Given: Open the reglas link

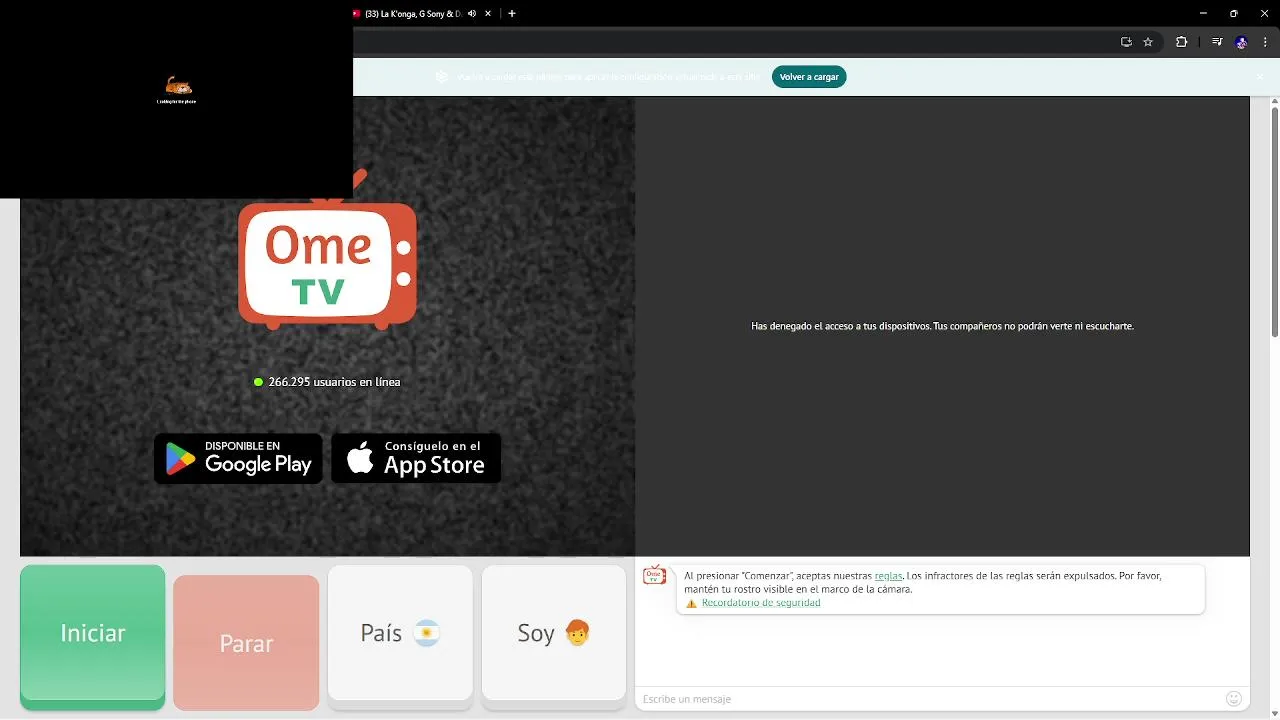Looking at the screenshot, I should [888, 576].
